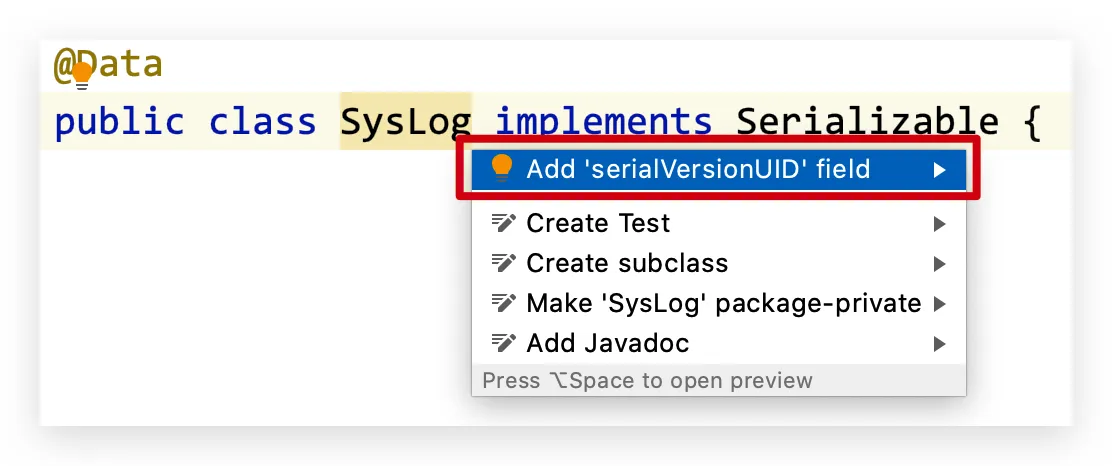Viewport: 1112px width, 466px height.
Task: Click 'Press ⌥Space to open preview' hint
Action: coord(647,380)
